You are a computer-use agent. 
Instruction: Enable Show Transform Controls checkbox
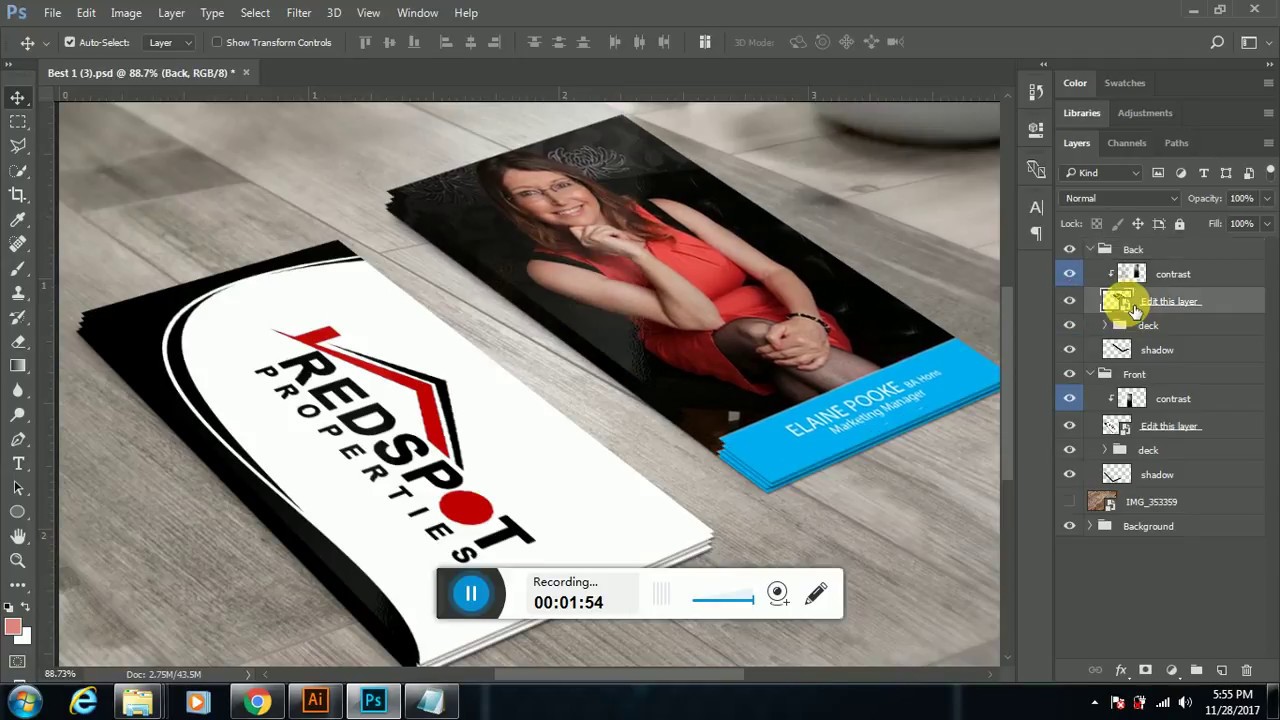coord(217,42)
